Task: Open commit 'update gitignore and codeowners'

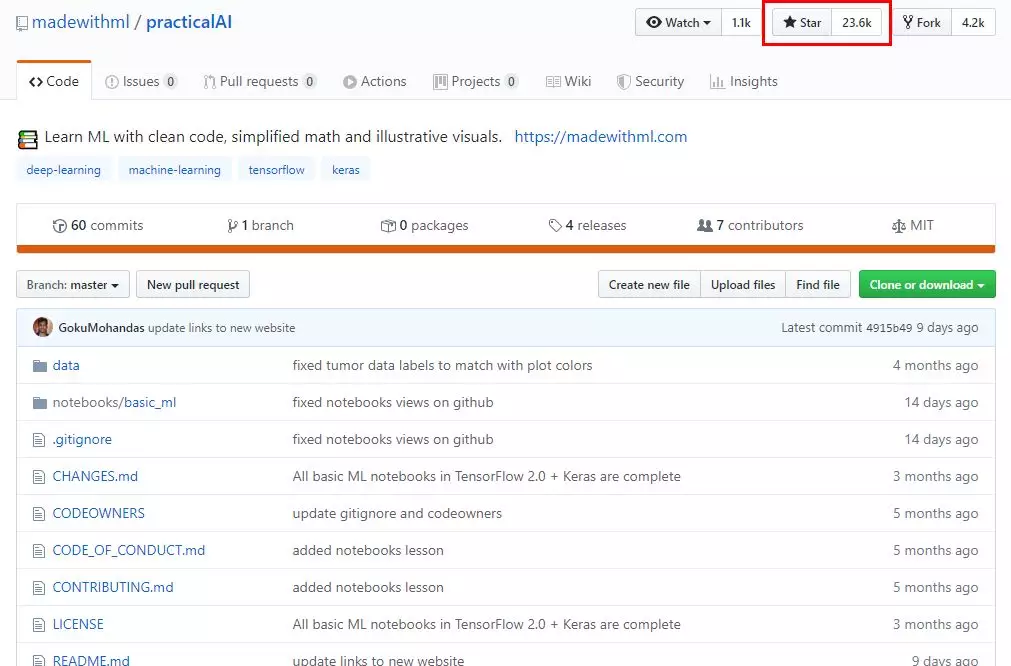Action: [397, 514]
